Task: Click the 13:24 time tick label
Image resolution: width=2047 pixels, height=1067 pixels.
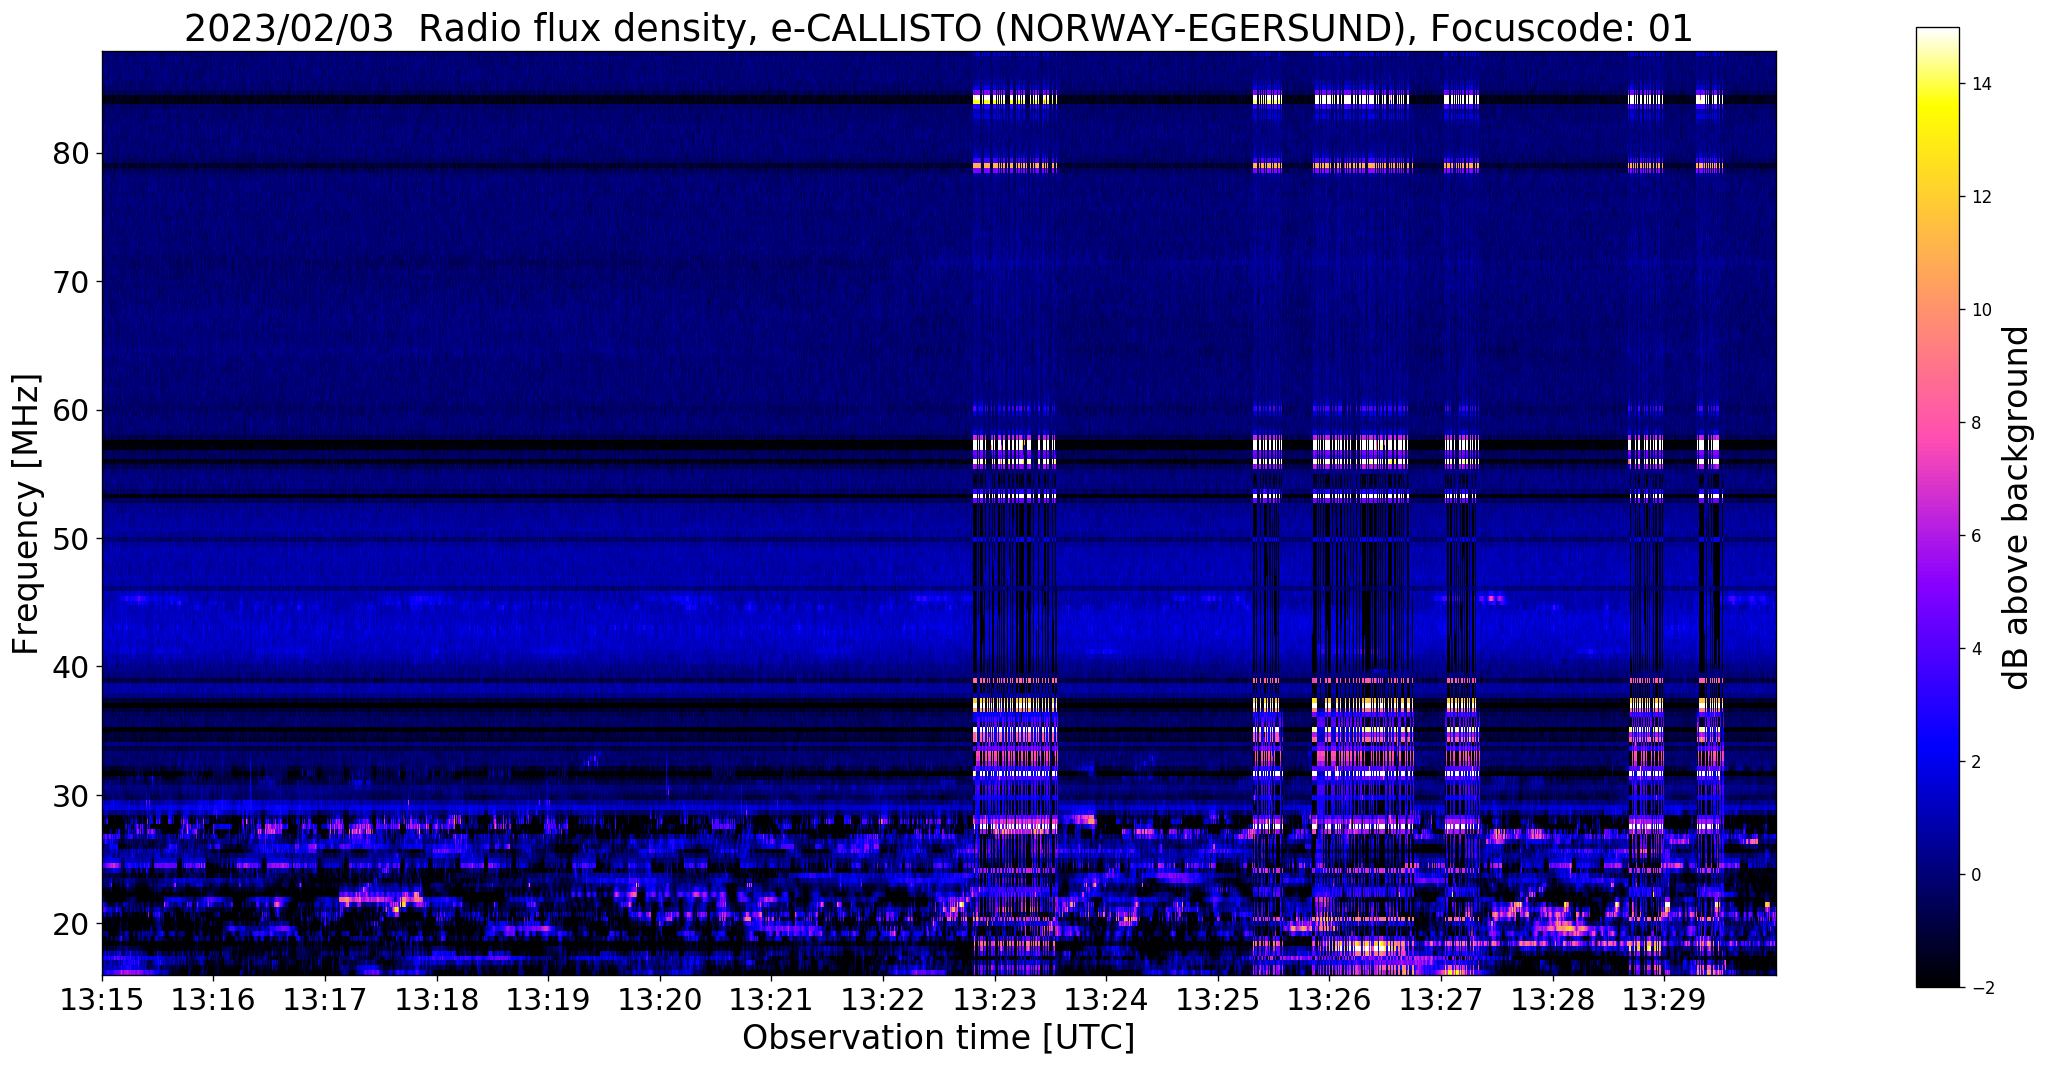Action: (x=1105, y=999)
